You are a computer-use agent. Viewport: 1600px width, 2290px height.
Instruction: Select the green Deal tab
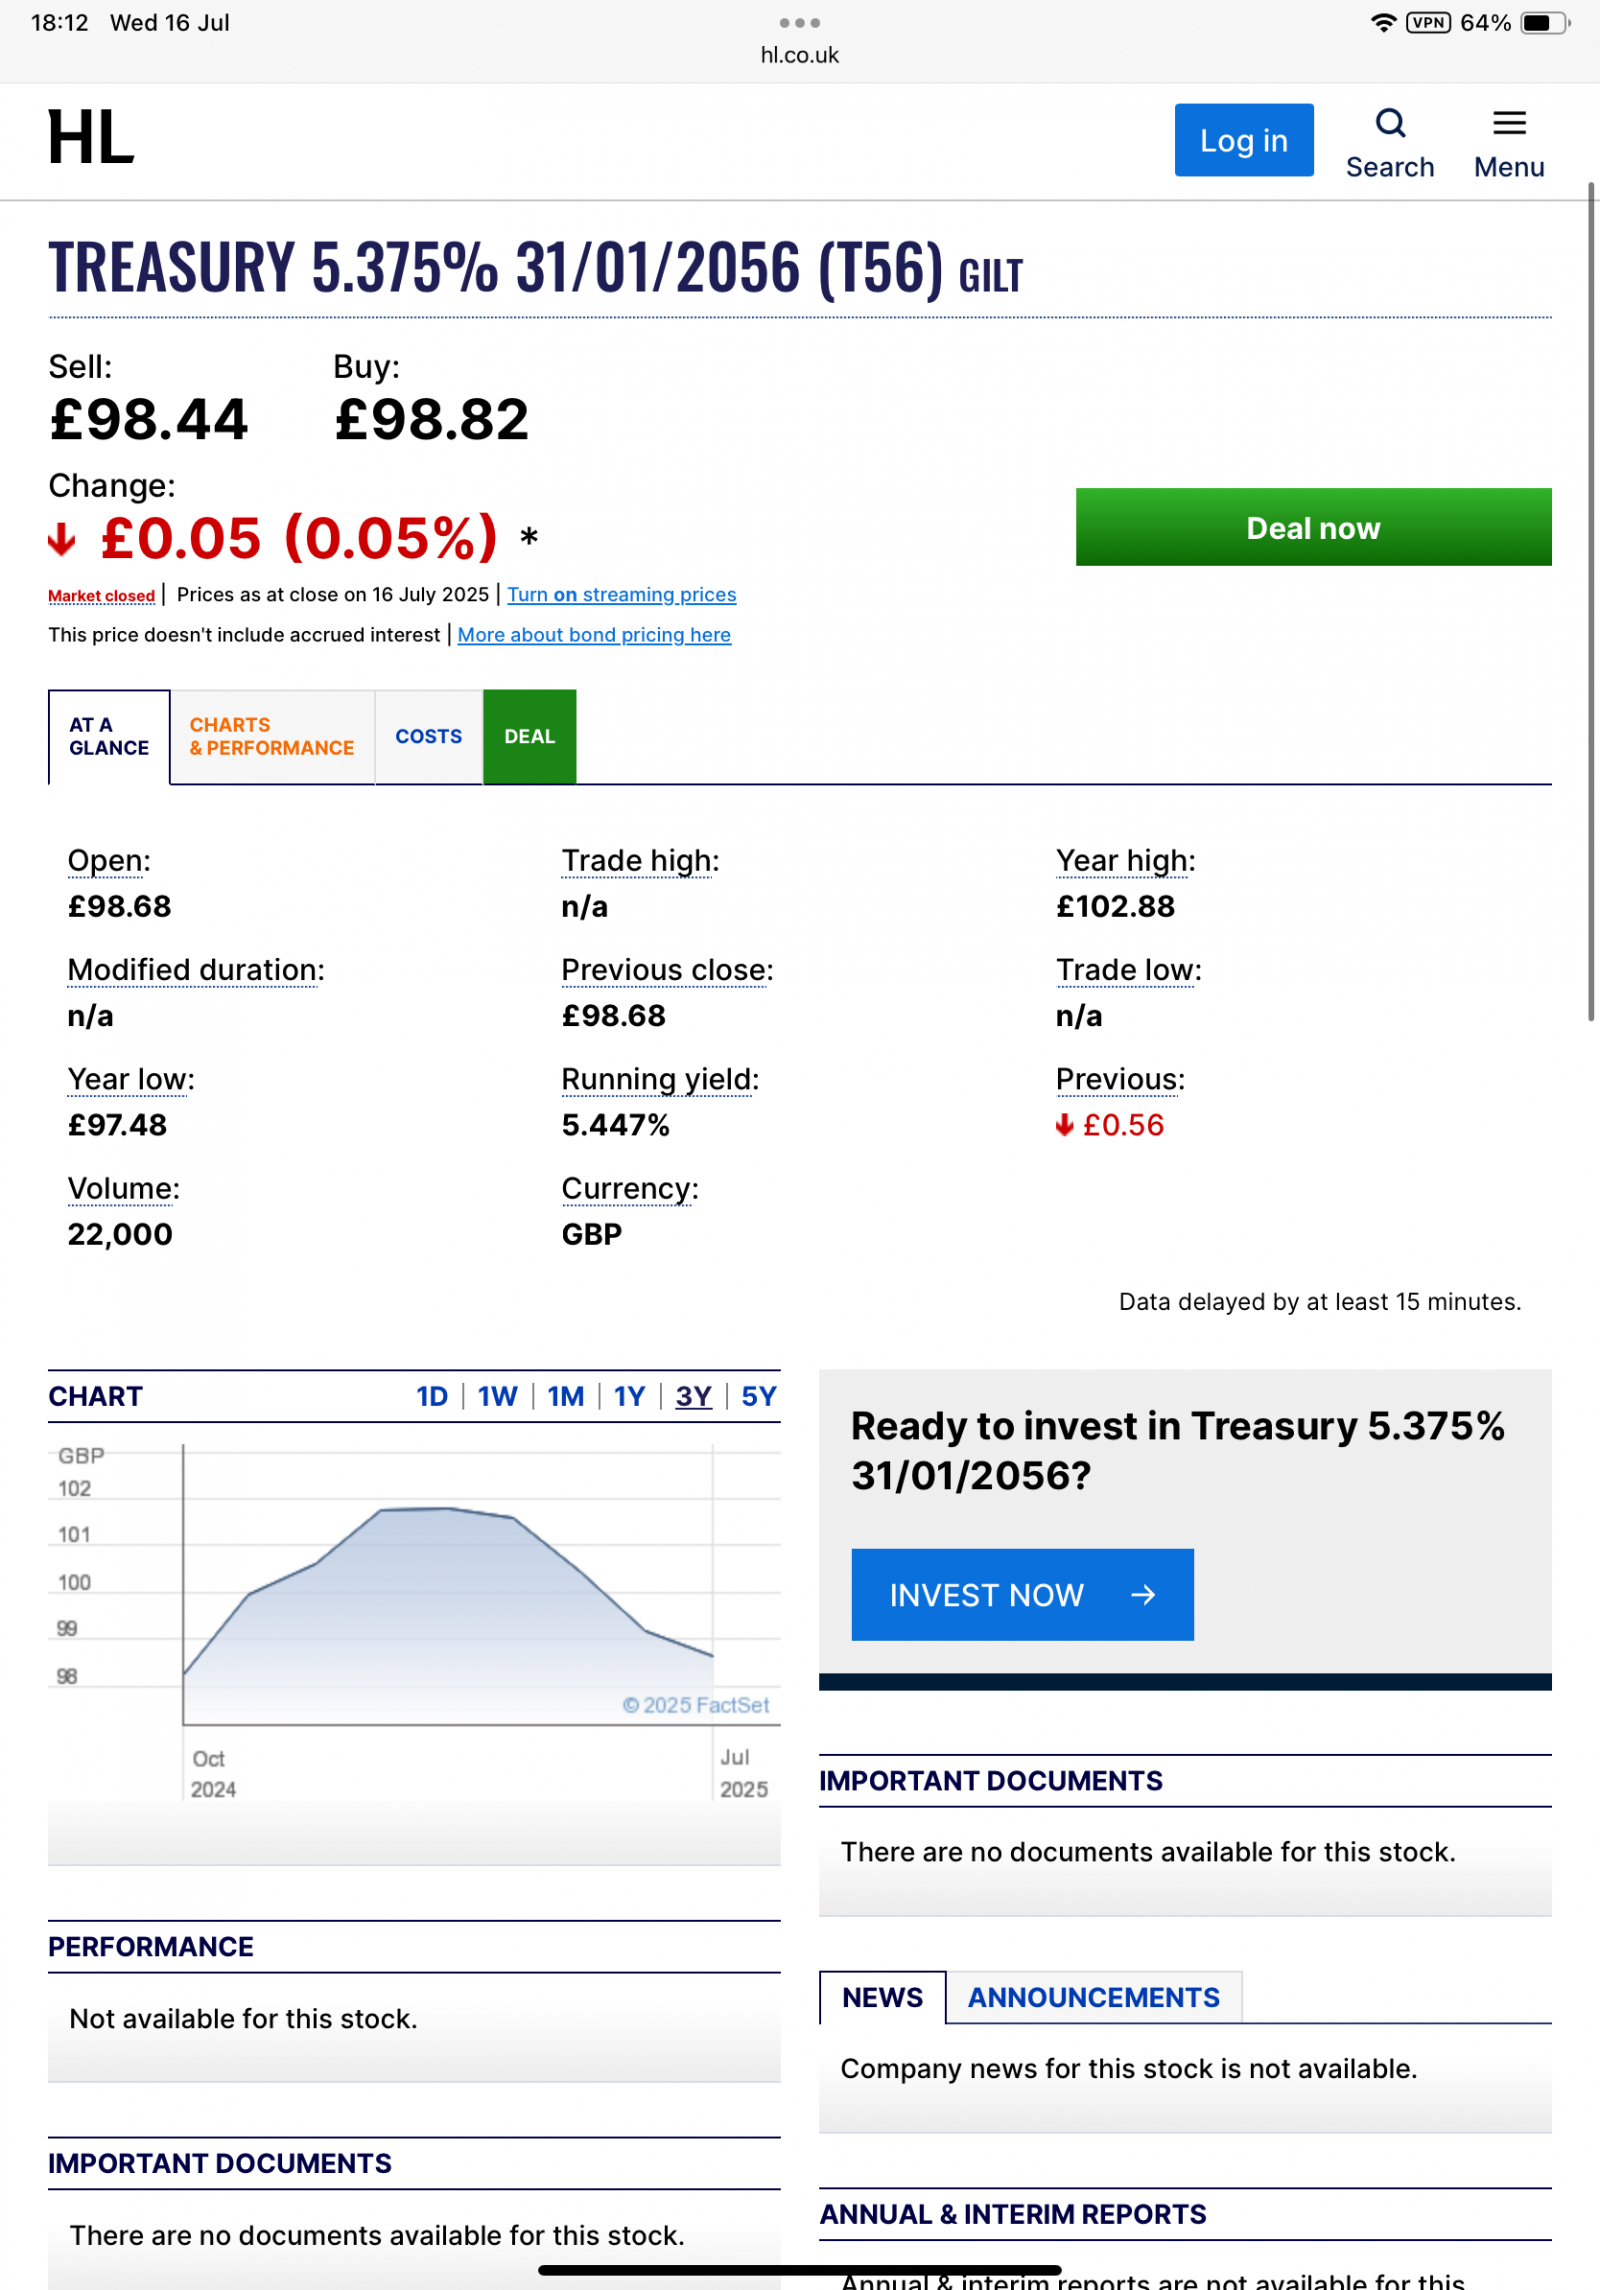click(529, 737)
